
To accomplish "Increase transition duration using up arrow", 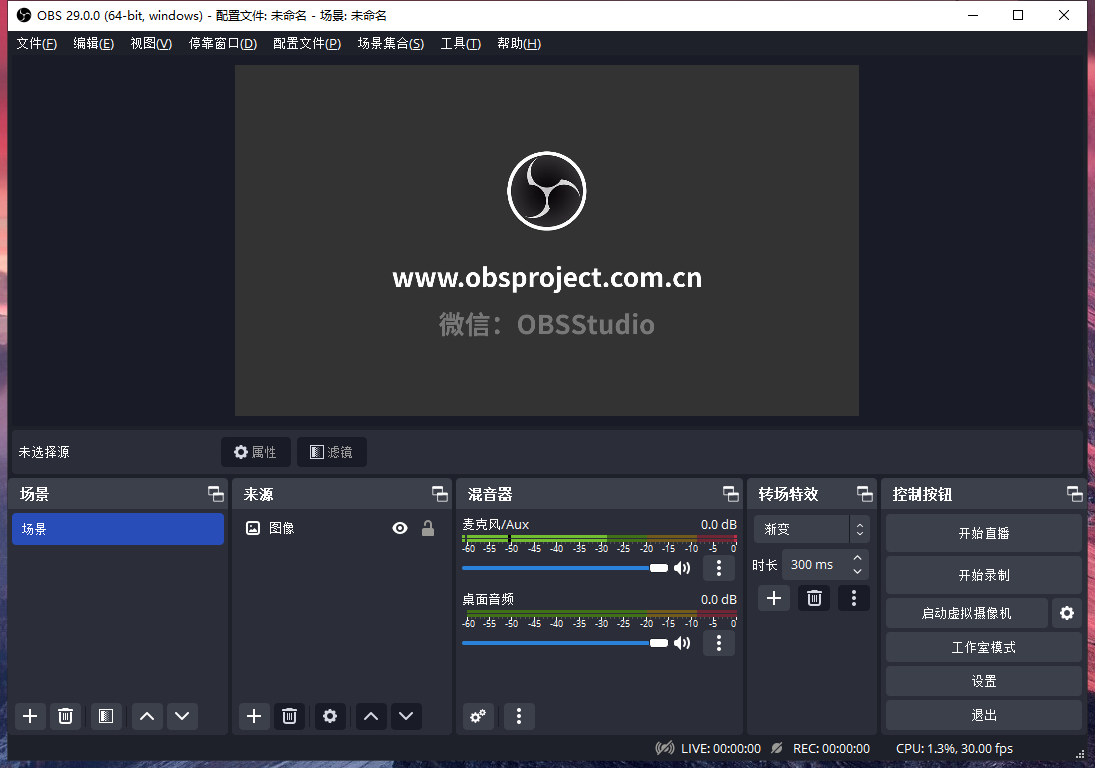I will pos(857,558).
